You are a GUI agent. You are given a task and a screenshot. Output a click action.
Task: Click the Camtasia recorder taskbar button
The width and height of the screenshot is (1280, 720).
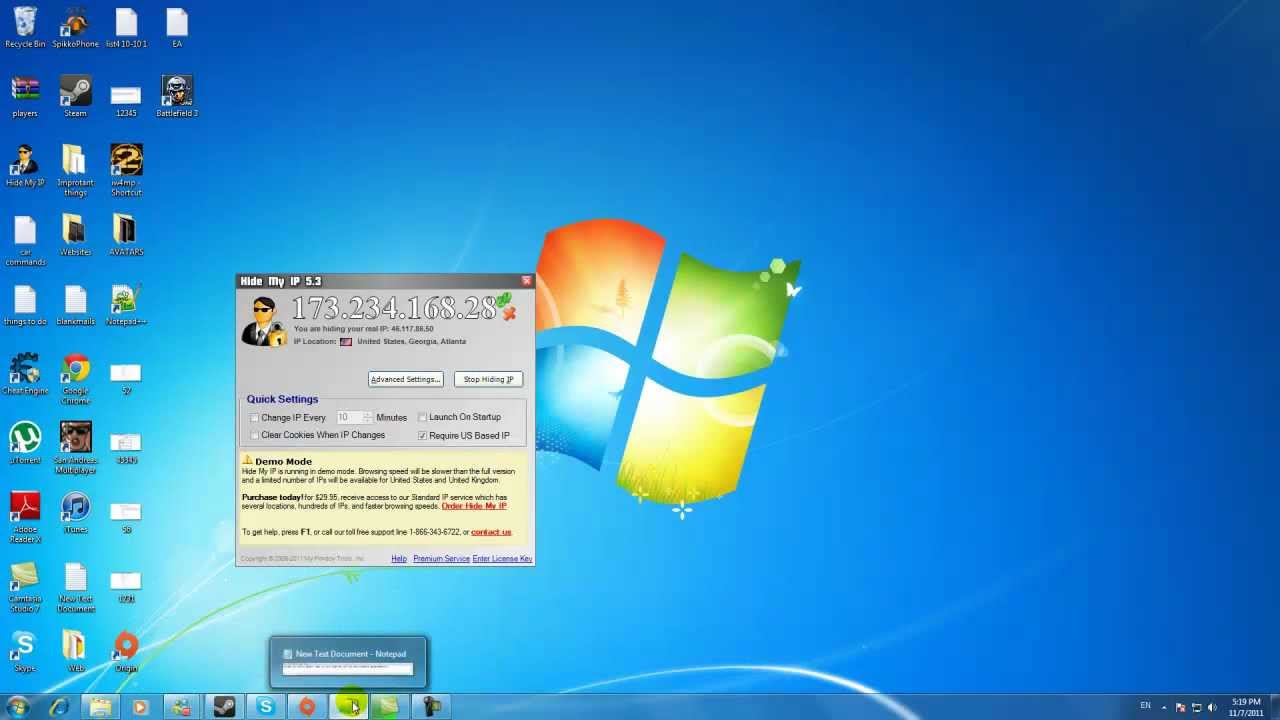pos(431,707)
